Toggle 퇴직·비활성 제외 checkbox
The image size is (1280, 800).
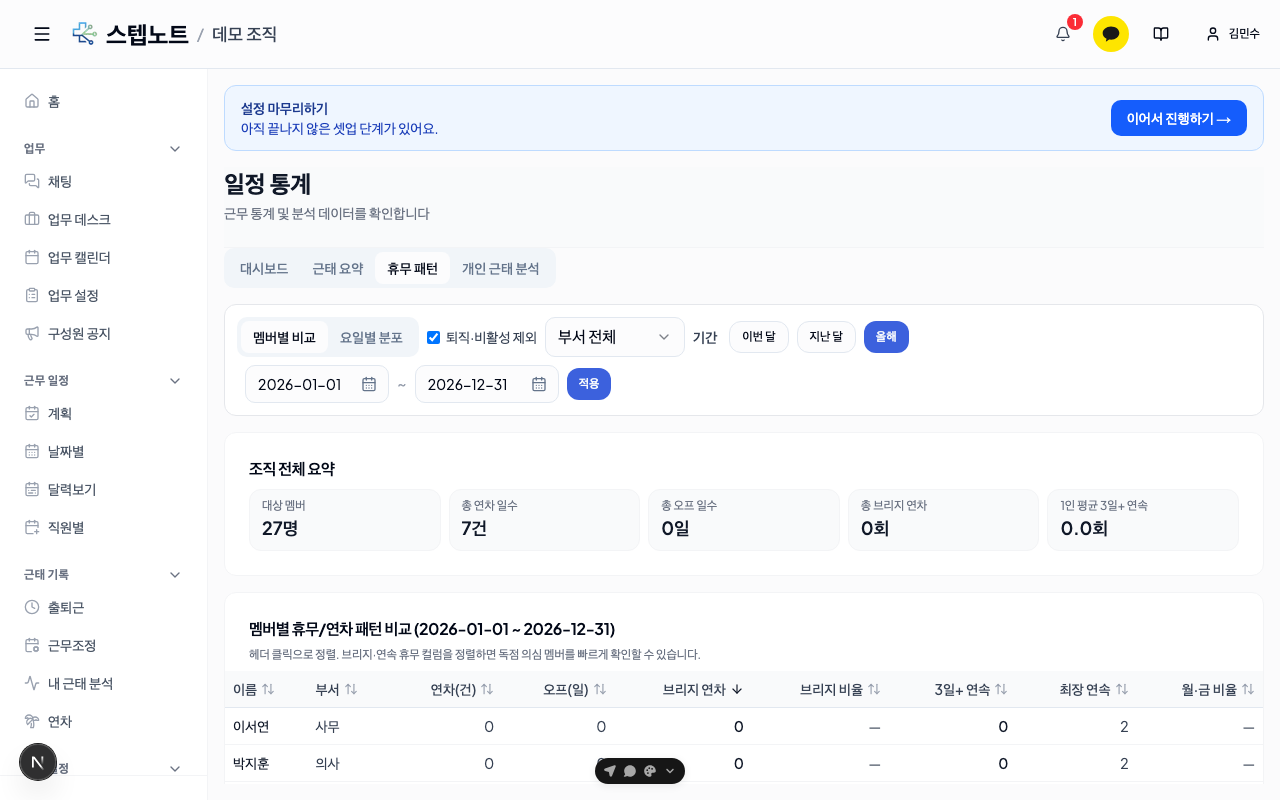coord(433,337)
